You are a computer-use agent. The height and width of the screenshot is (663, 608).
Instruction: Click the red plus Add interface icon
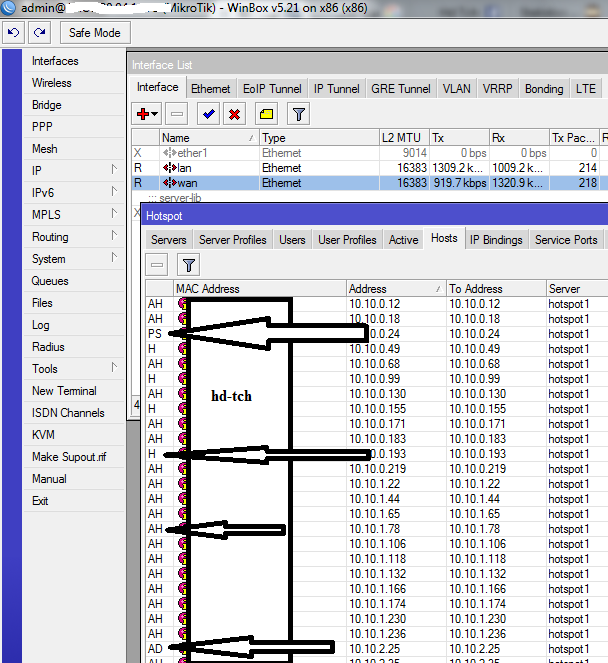(x=143, y=114)
